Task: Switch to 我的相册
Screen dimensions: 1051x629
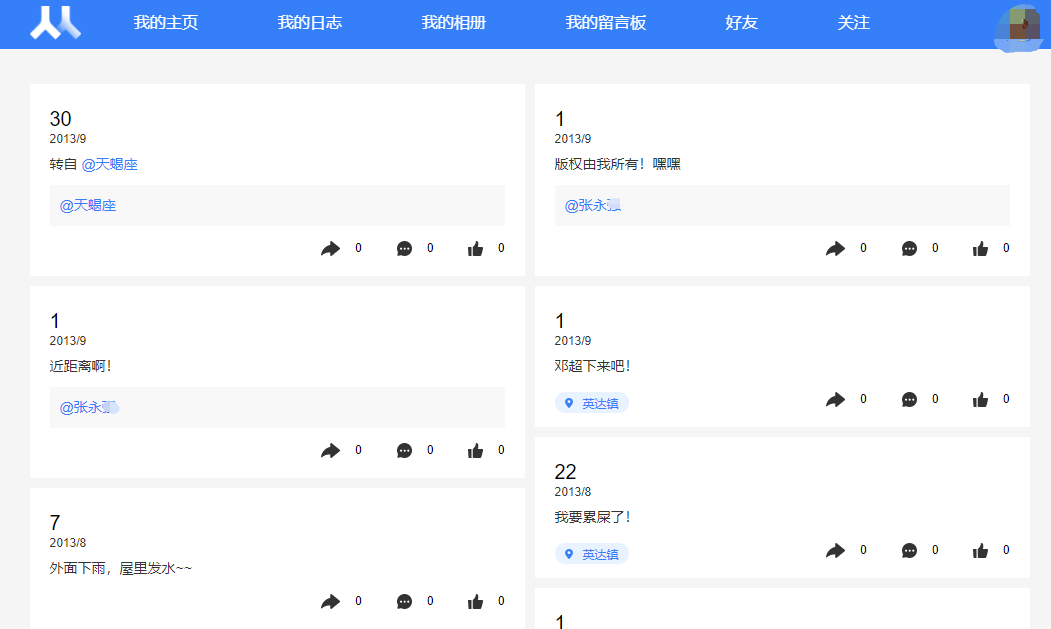Action: (x=456, y=22)
